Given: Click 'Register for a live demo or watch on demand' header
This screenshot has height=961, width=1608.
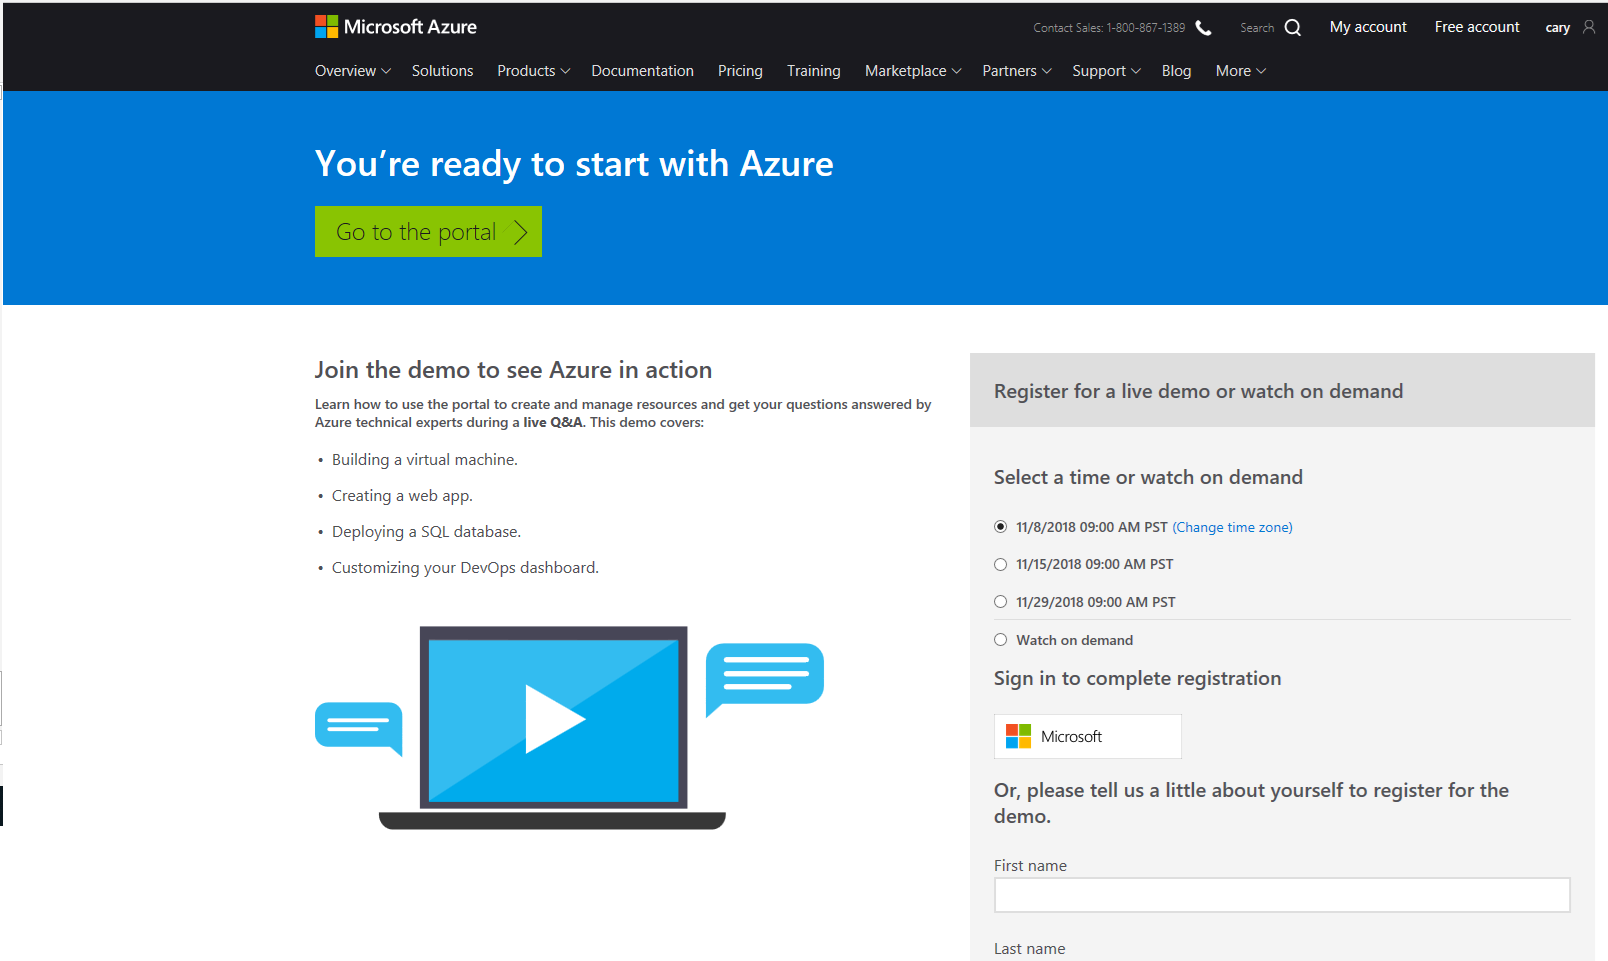Looking at the screenshot, I should coord(1198,391).
